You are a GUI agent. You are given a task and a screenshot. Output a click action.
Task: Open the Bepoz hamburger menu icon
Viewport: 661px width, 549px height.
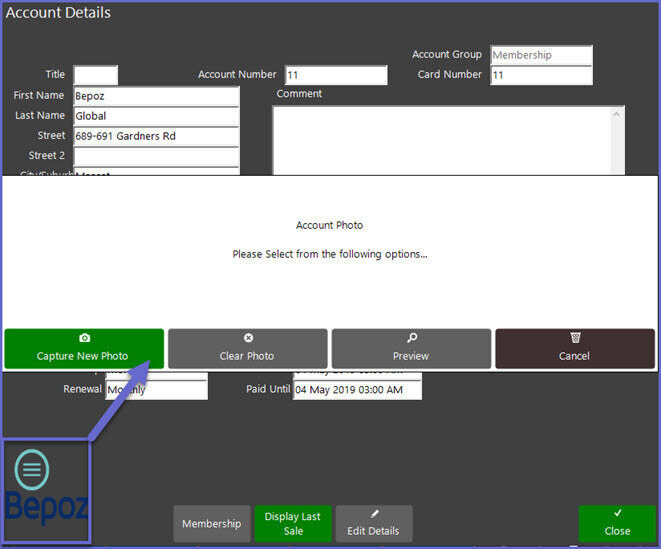pos(33,468)
